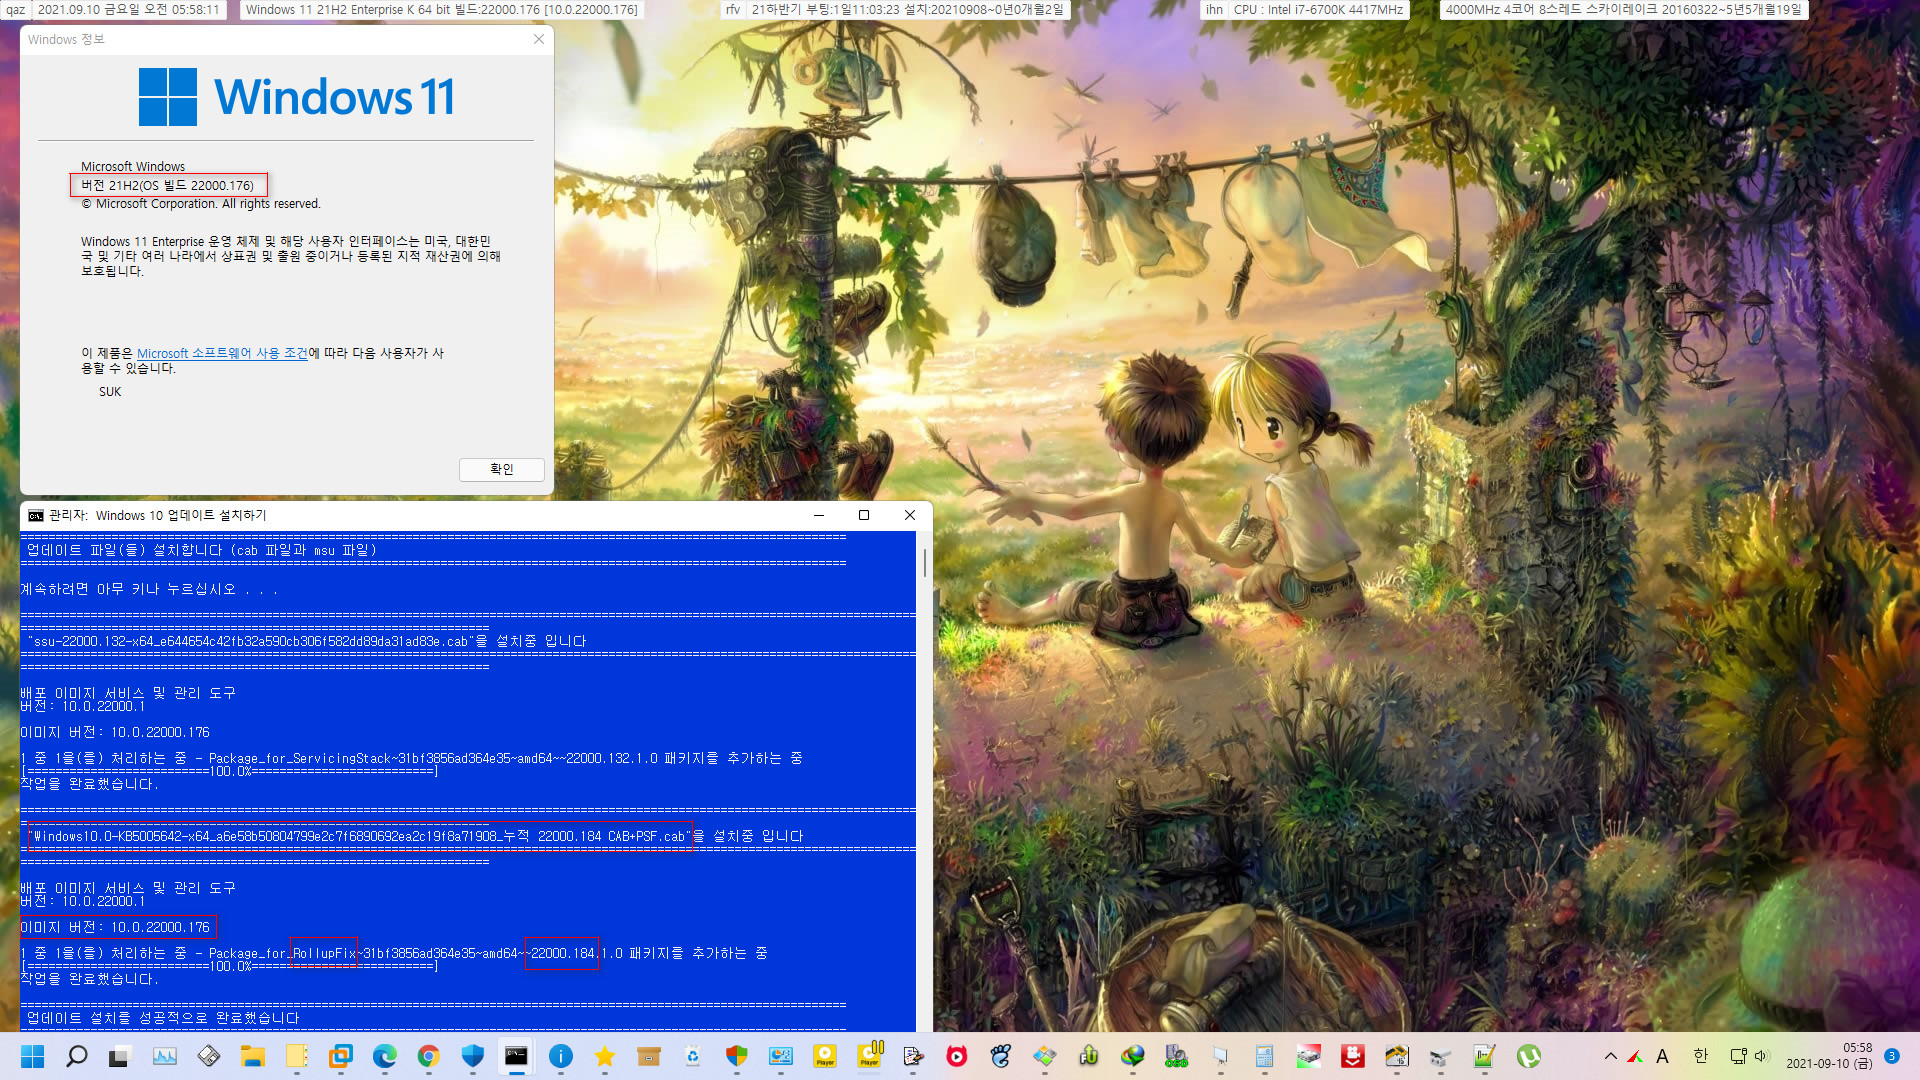The width and height of the screenshot is (1920, 1080).
Task: Open the notification center badge showing 3
Action: pyautogui.click(x=1891, y=1056)
